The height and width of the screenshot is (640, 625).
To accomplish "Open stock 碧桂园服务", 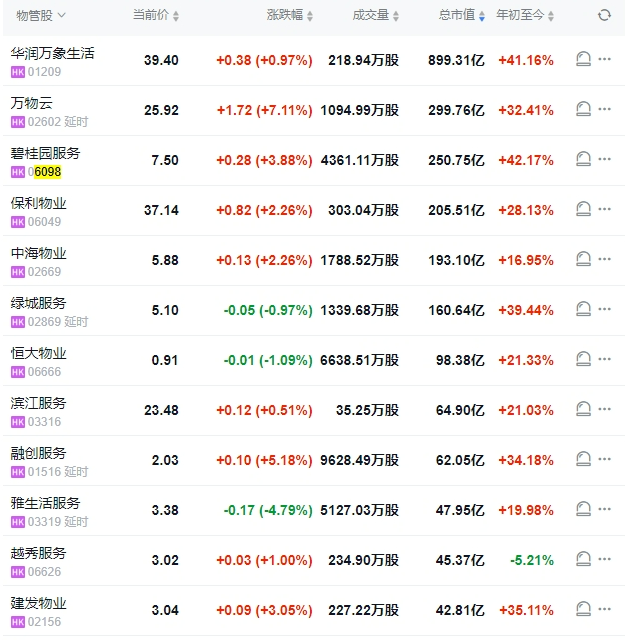I will click(x=45, y=153).
